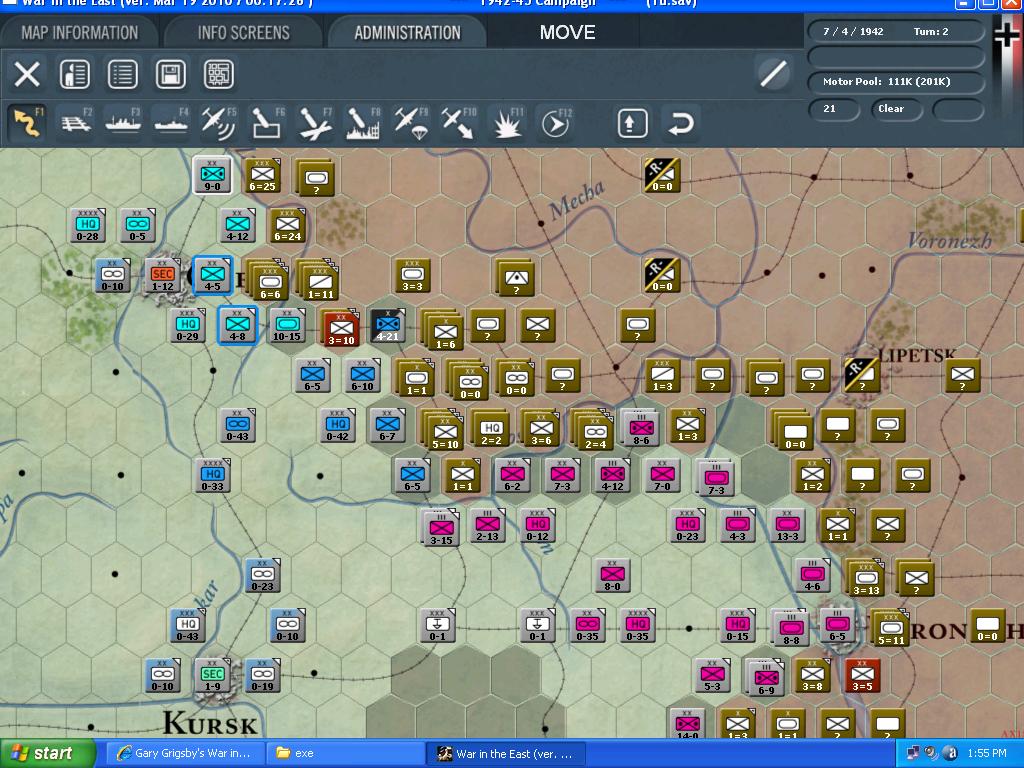Select the Air Transport paradrop mode (F9) icon
The width and height of the screenshot is (1024, 768).
(x=411, y=122)
